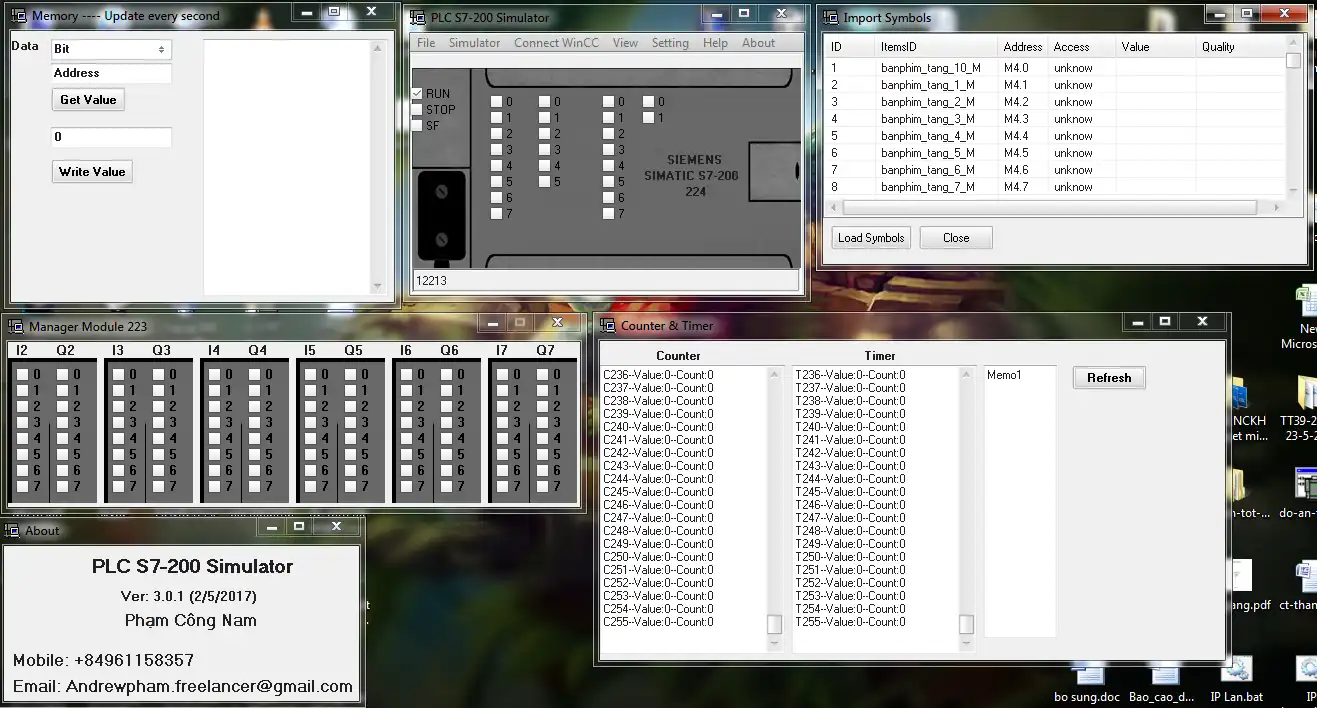This screenshot has height=708, width=1317.
Task: Toggle I2 bit 0 in Manager Module
Action: [x=22, y=374]
